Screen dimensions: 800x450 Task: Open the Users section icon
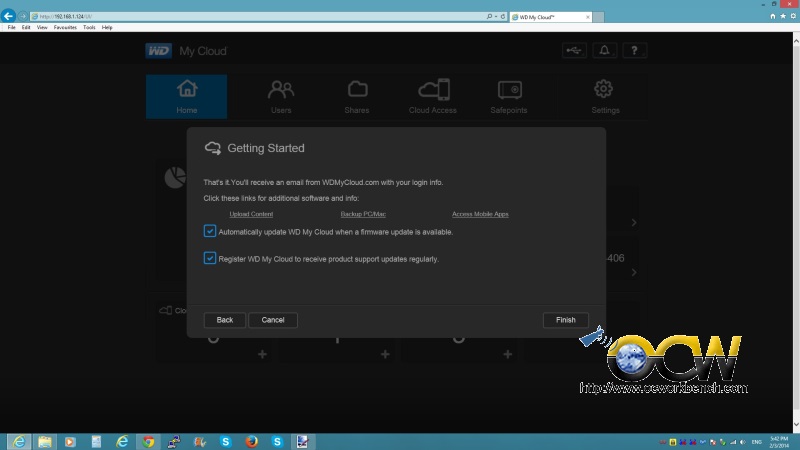pyautogui.click(x=281, y=90)
